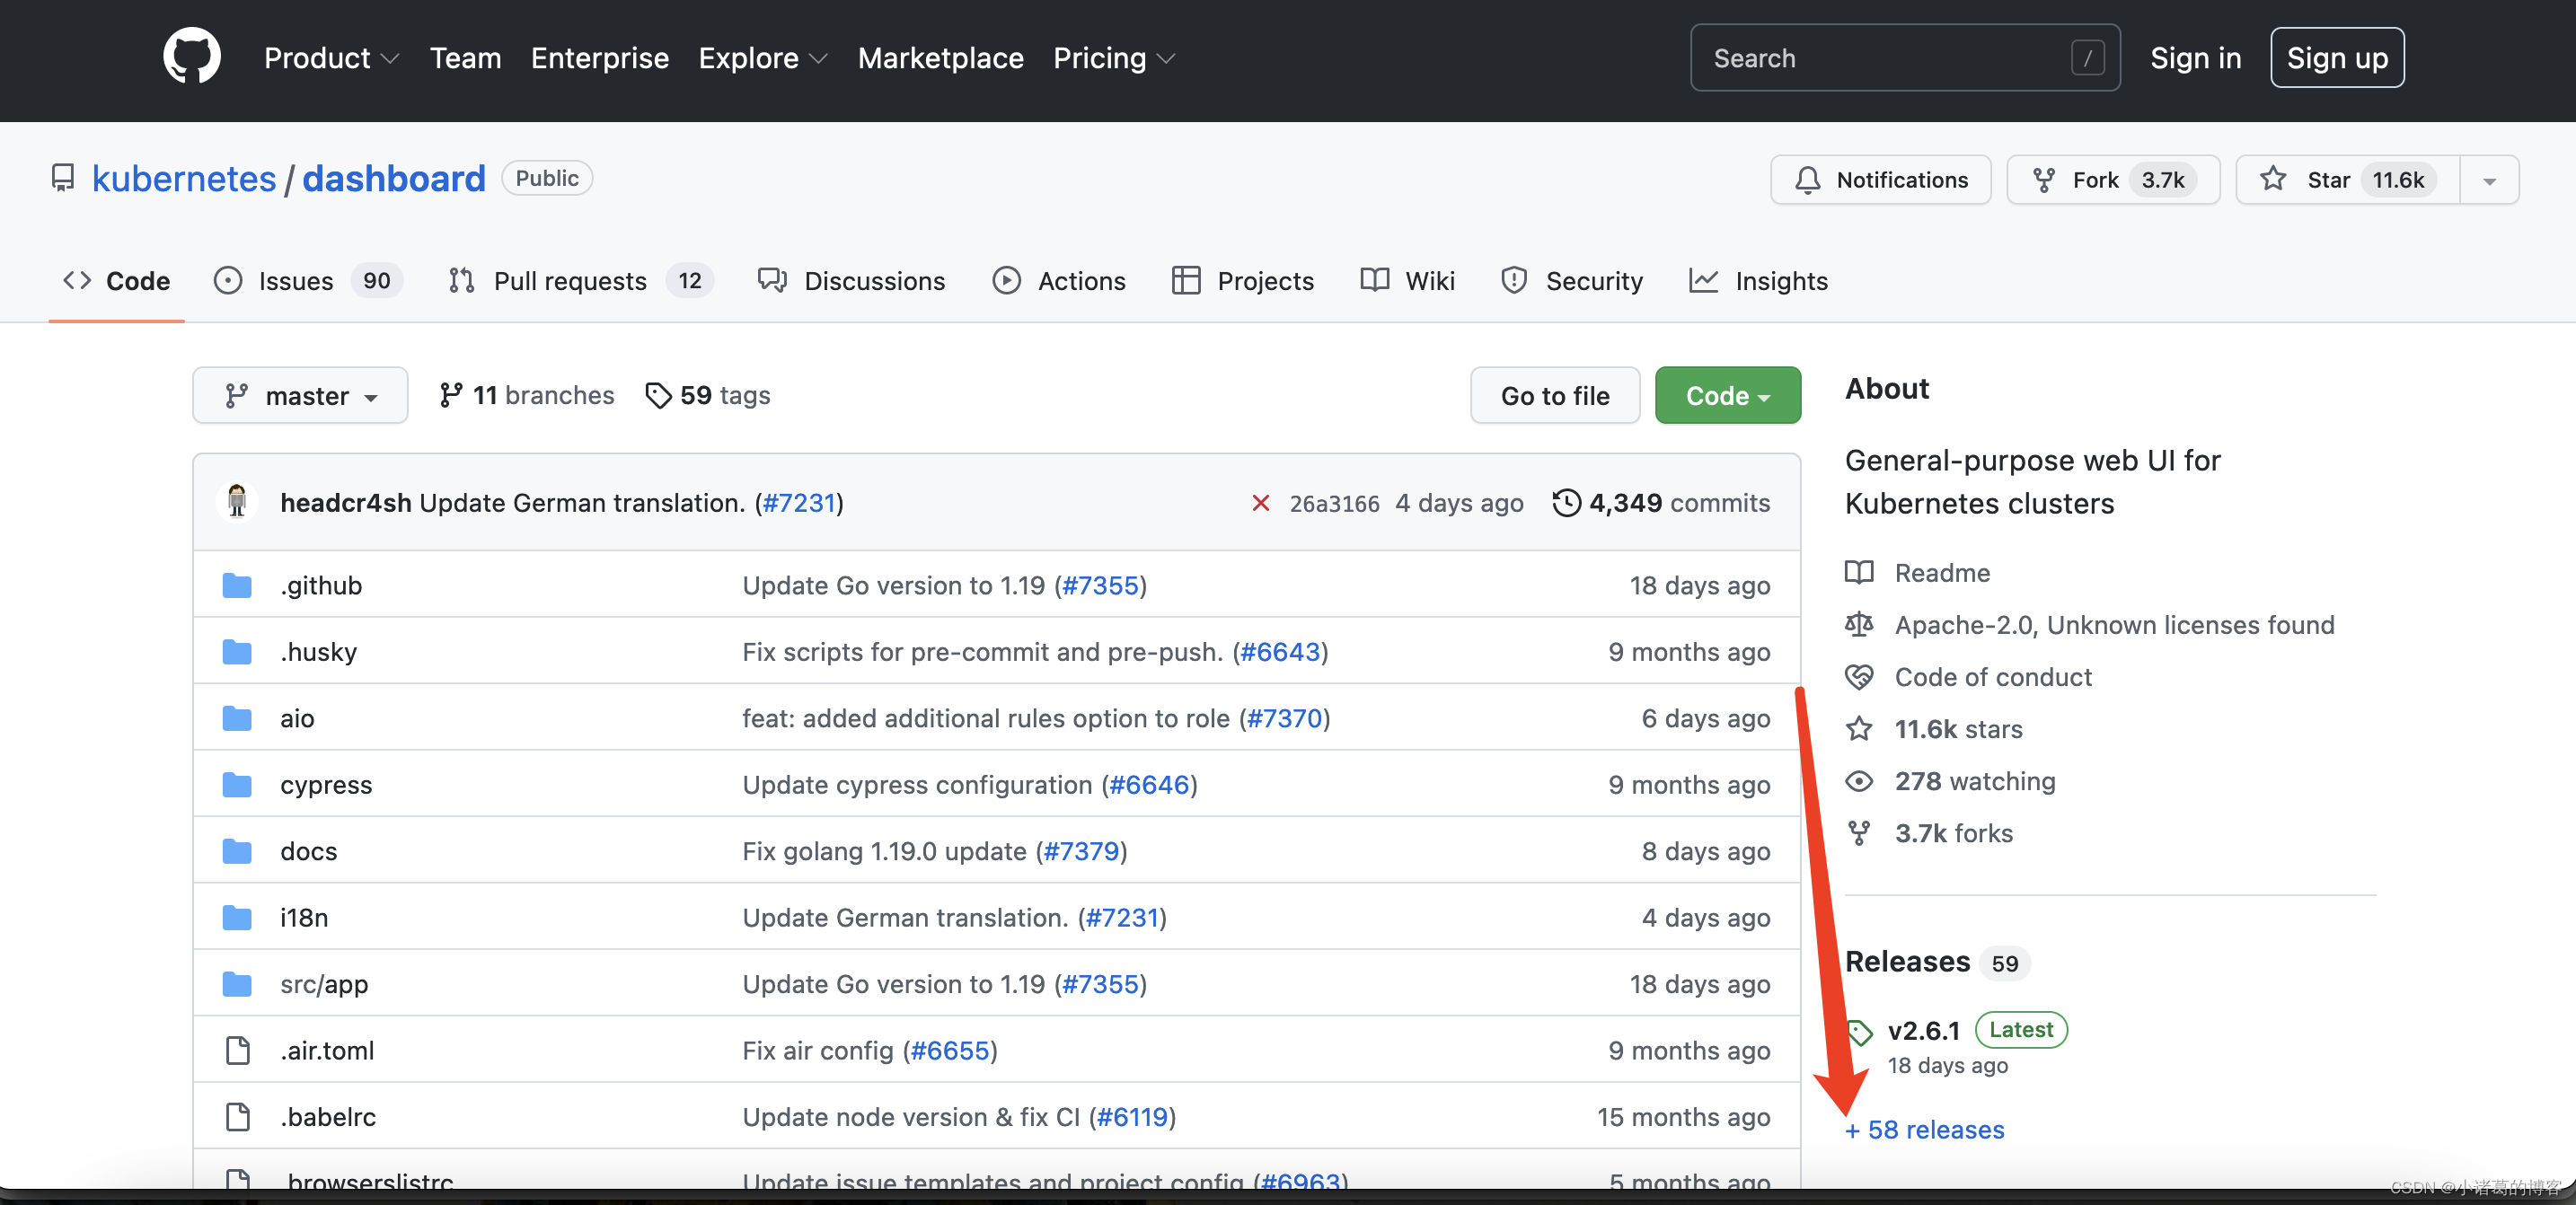Switch to the Discussions tab
Viewport: 2576px width, 1205px height.
pos(851,281)
